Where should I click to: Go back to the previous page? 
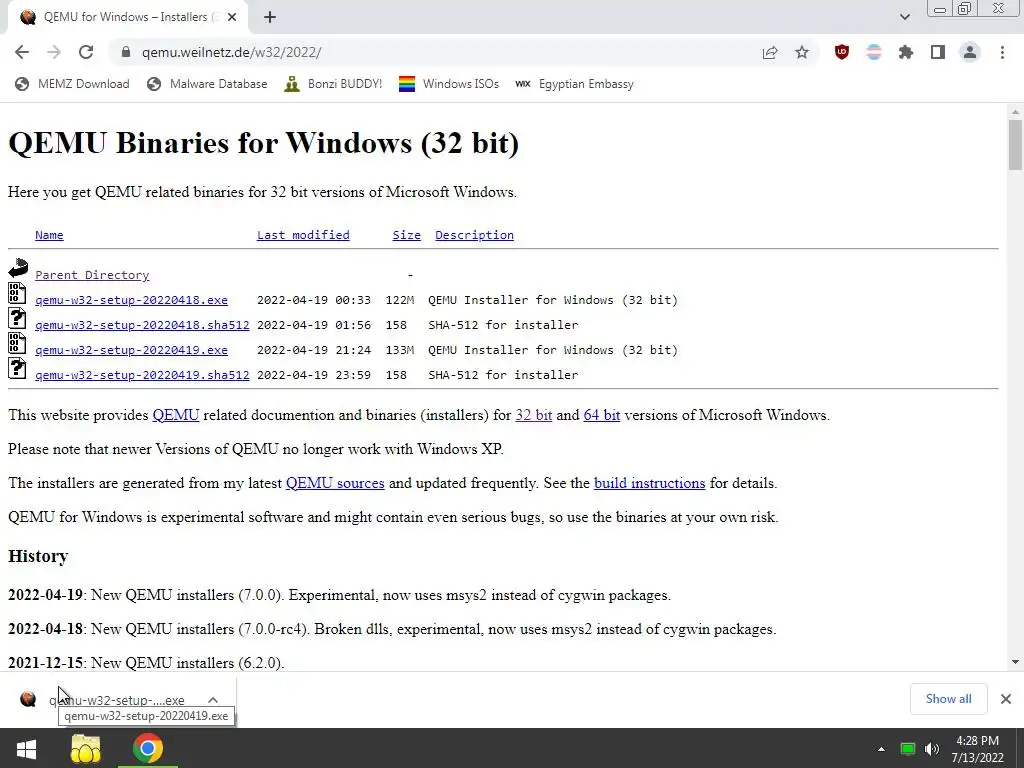tap(22, 52)
